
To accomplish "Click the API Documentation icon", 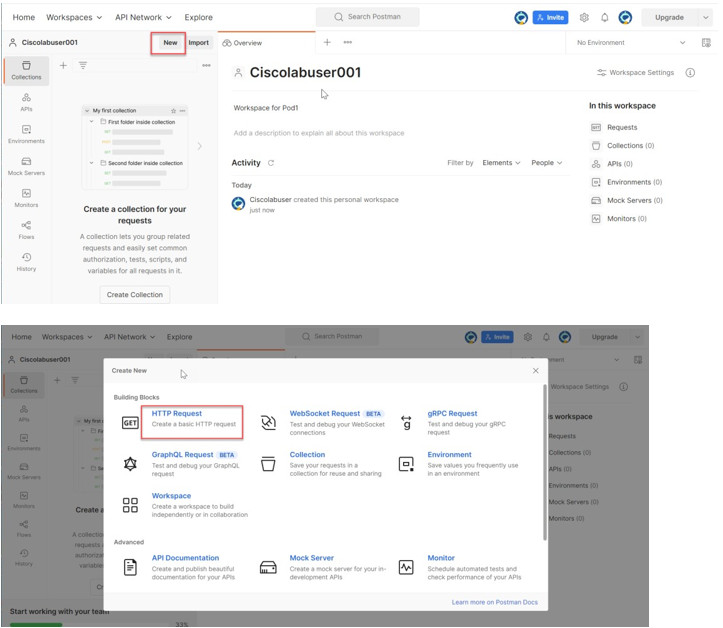I will point(130,567).
